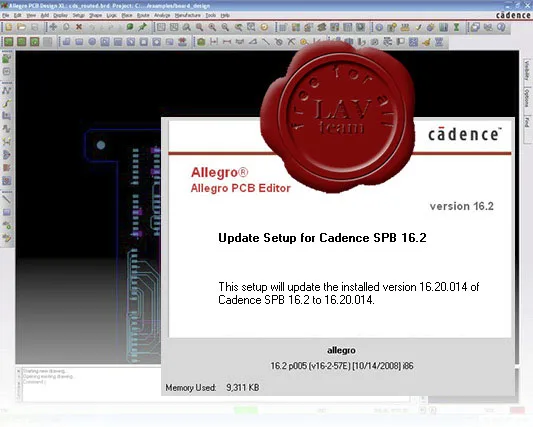Click the cadence logo on splash dialog
This screenshot has height=427, width=533.
pyautogui.click(x=465, y=134)
